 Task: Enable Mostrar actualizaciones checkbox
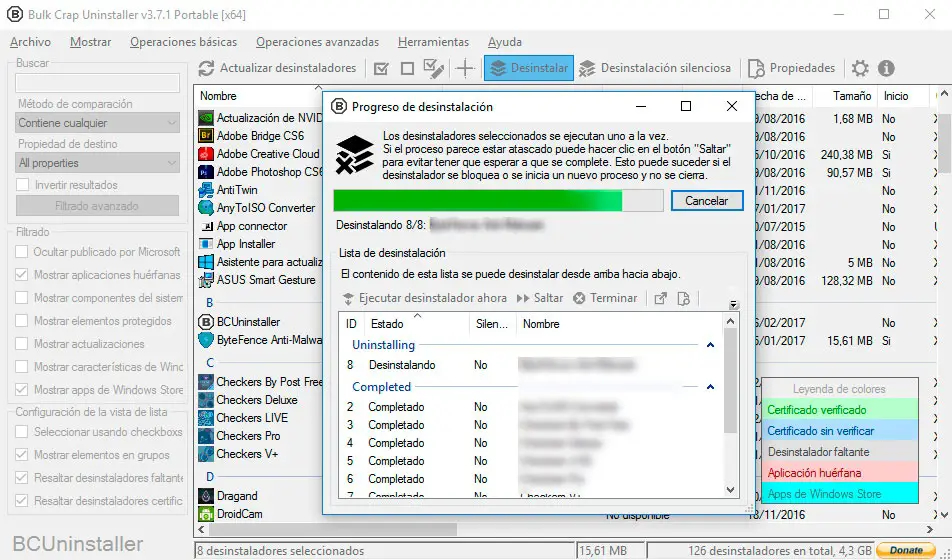22,344
